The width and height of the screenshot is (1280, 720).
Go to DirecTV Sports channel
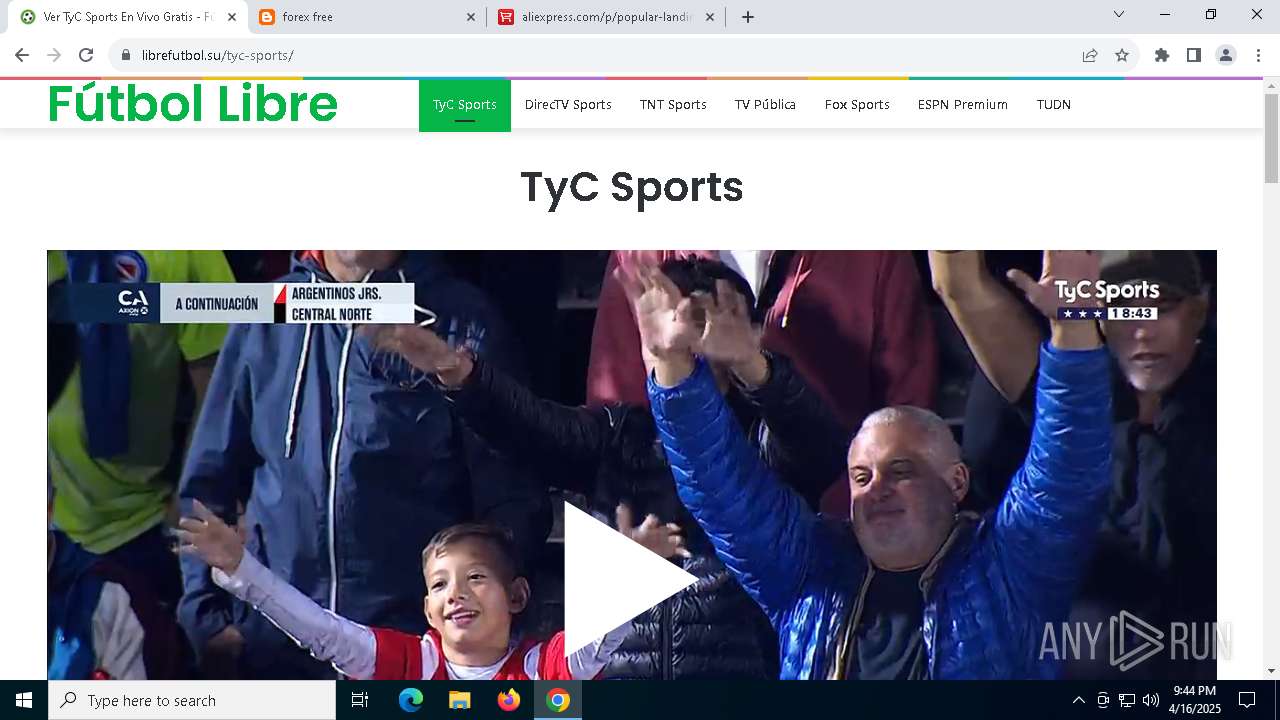coord(568,105)
